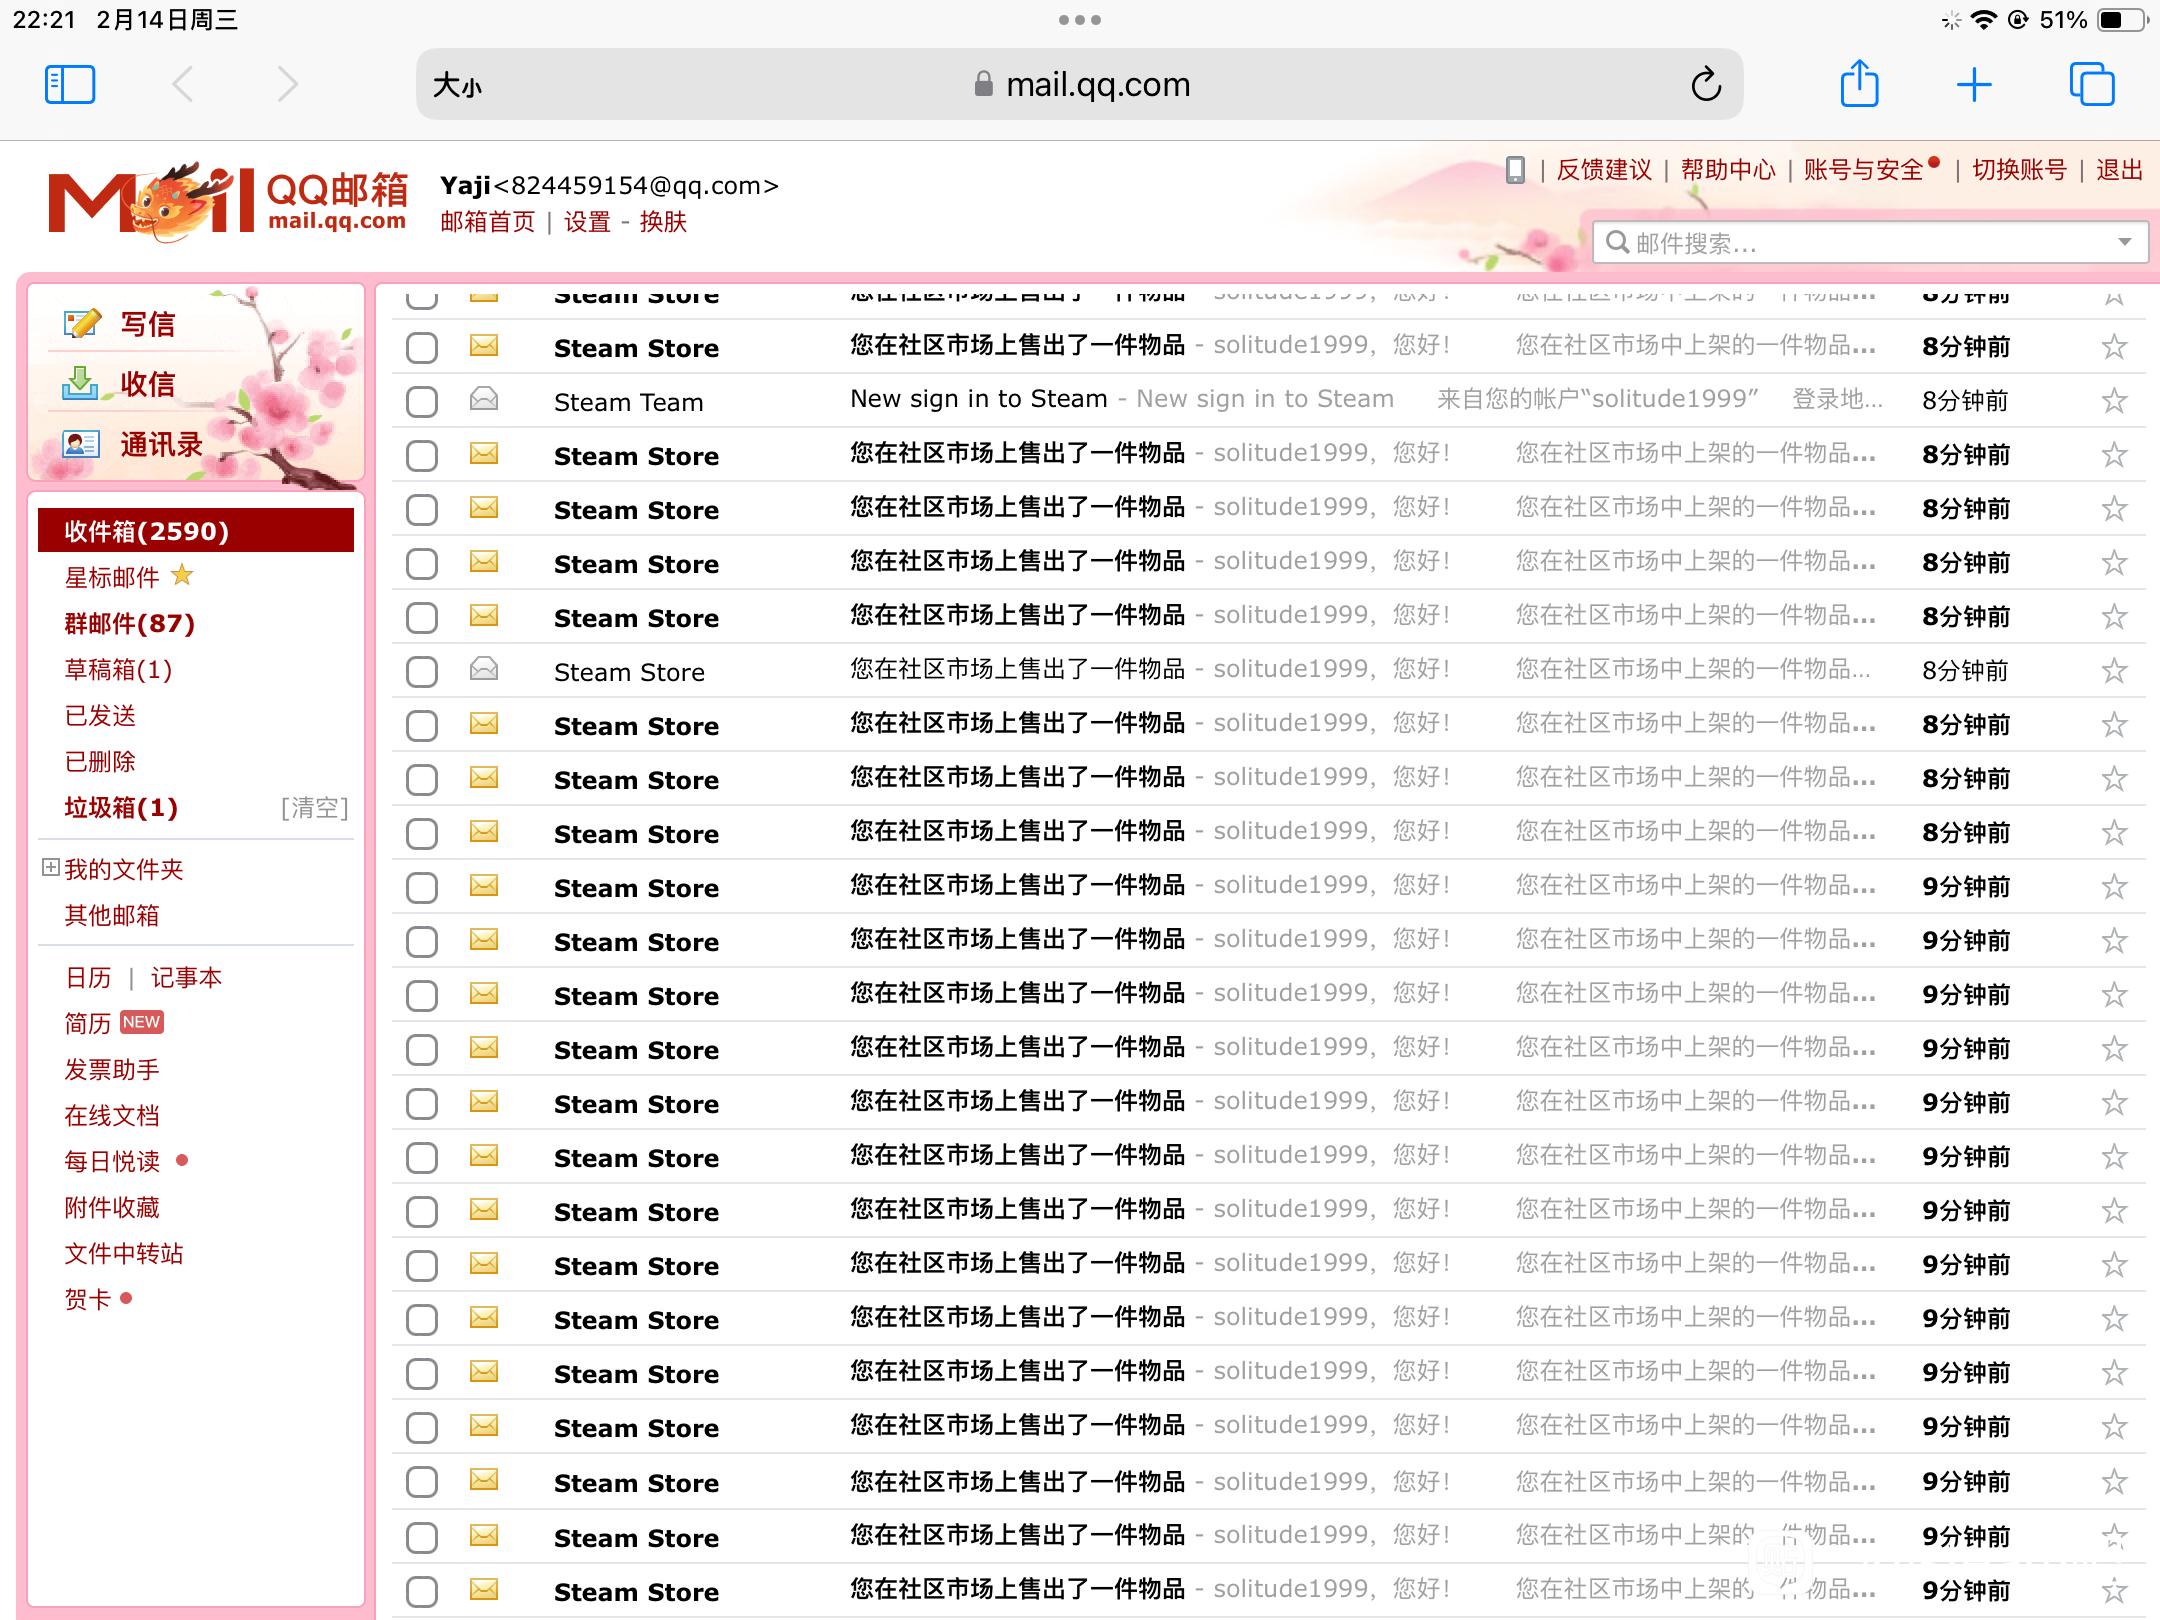
Task: Tick the checkbox of read non-bold Steam Store mail
Action: 422,672
